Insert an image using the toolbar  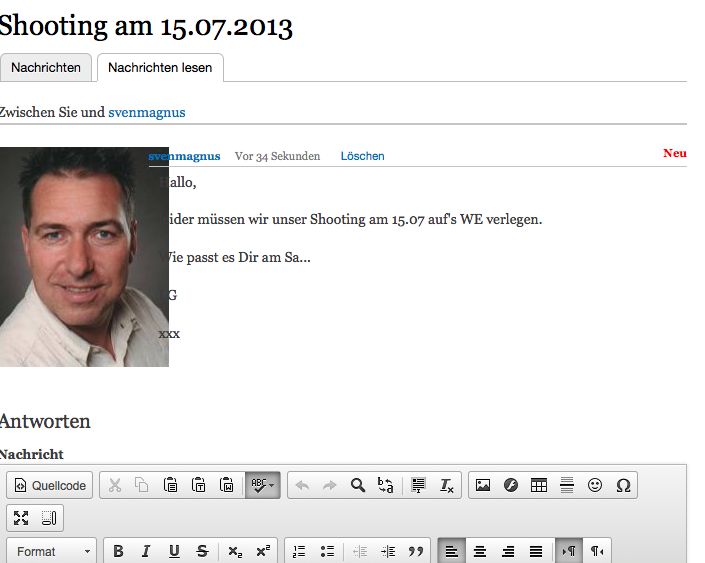pos(483,486)
